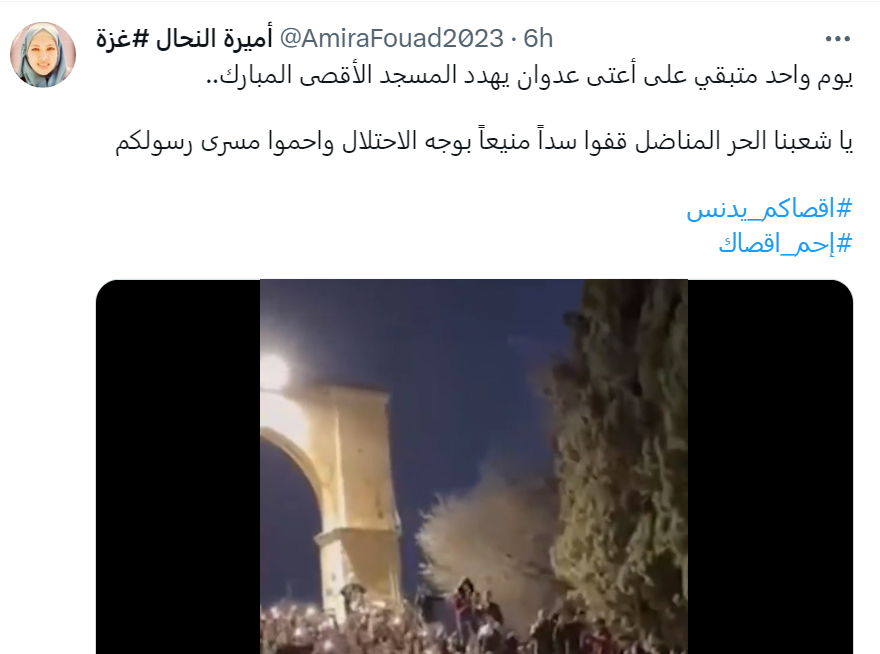Image resolution: width=880 pixels, height=654 pixels.
Task: Open Amira's profile avatar photo
Action: (x=43, y=54)
